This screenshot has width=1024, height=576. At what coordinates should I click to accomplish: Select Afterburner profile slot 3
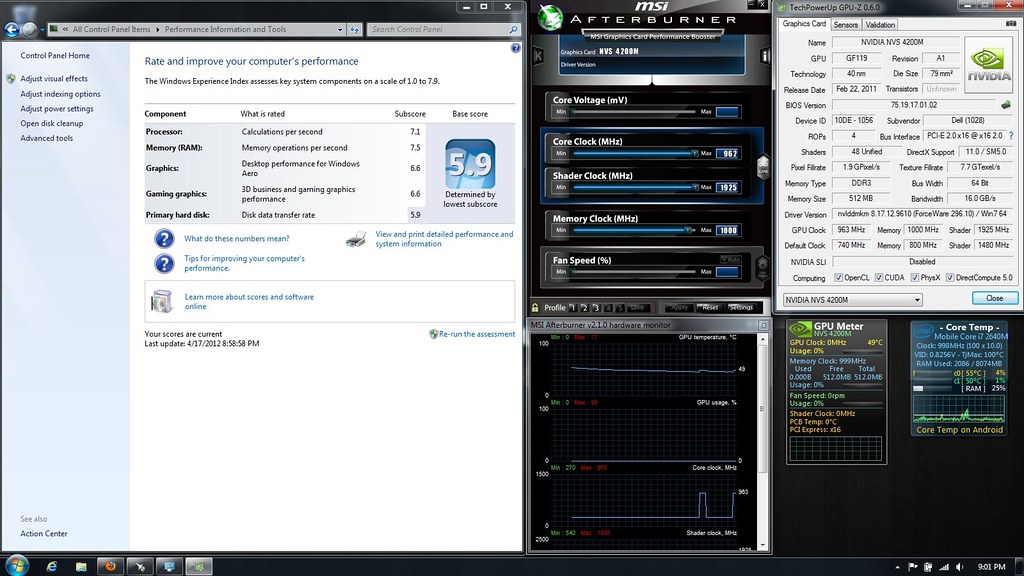coord(596,308)
